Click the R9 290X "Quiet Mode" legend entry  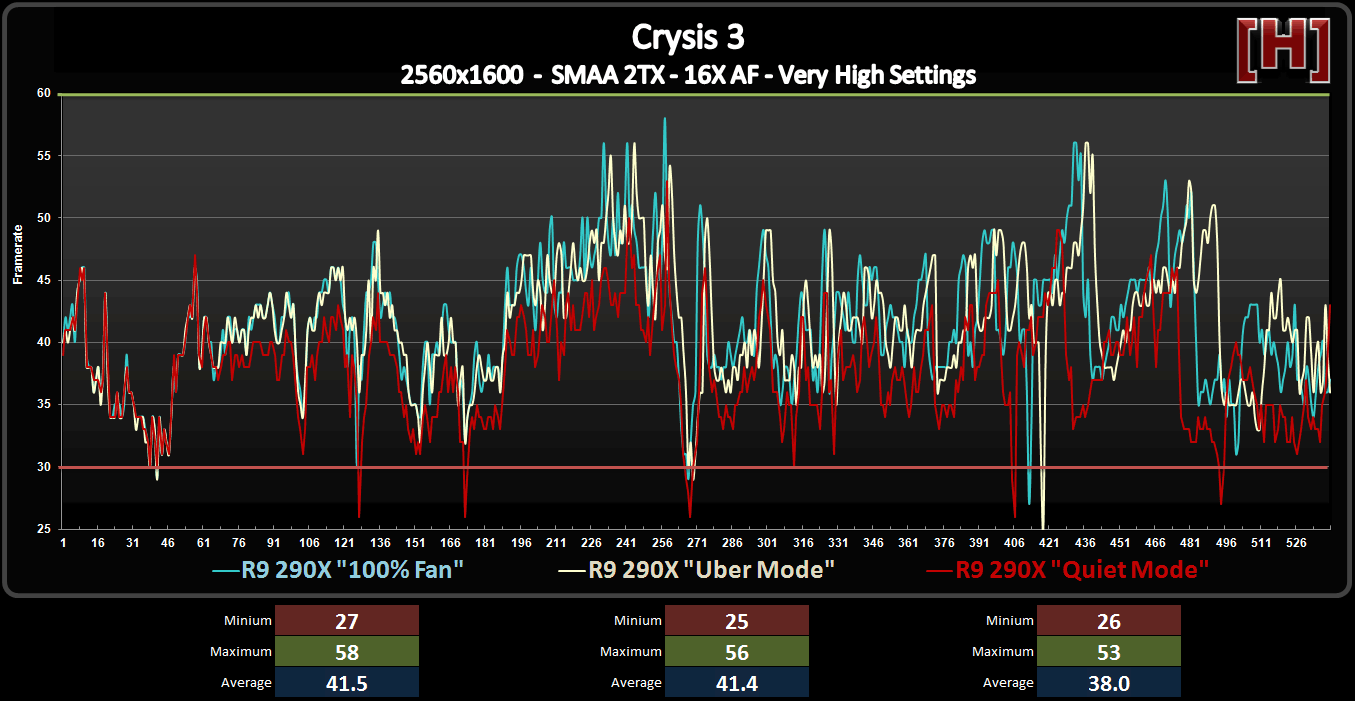[1068, 570]
